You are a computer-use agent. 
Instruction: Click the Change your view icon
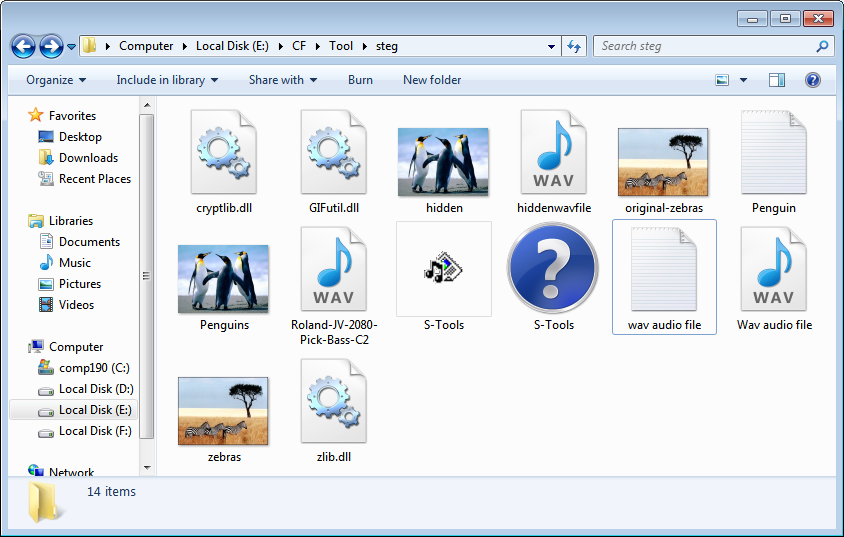(722, 80)
